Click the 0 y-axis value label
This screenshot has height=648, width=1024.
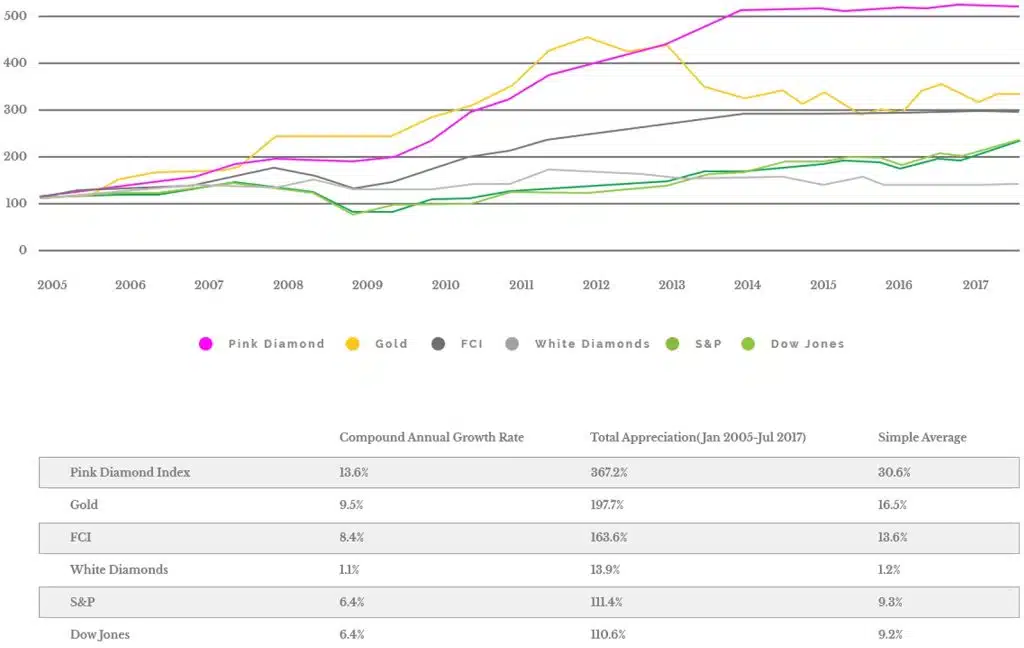pyautogui.click(x=23, y=250)
